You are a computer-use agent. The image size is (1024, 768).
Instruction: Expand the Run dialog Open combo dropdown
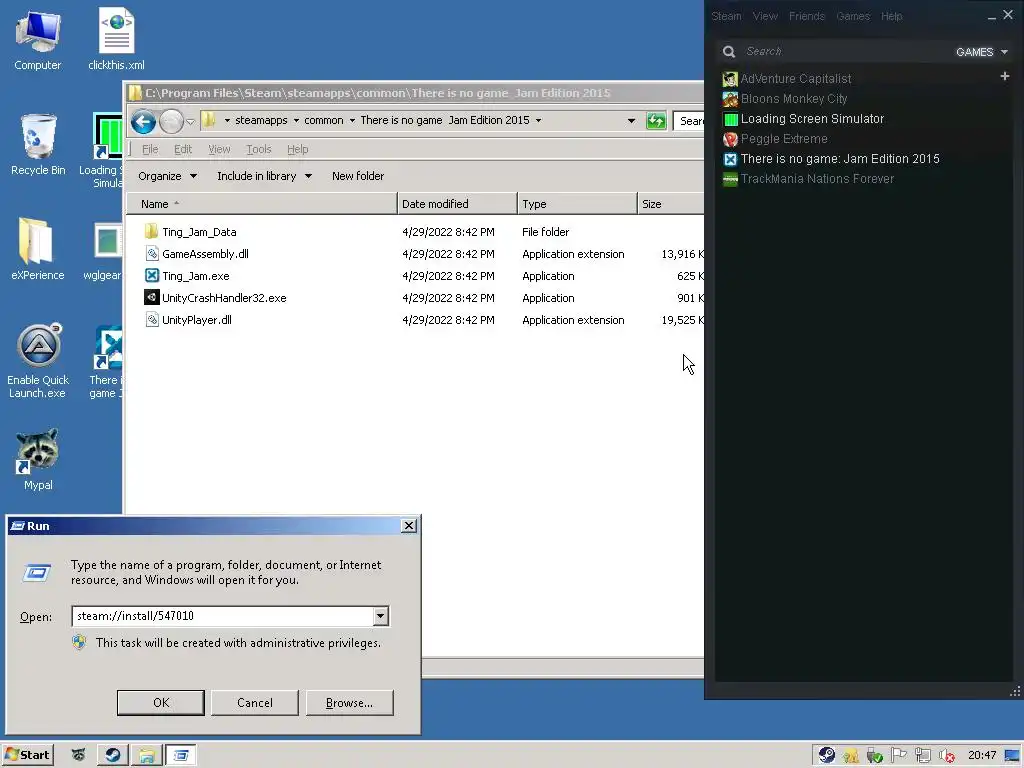[x=380, y=616]
